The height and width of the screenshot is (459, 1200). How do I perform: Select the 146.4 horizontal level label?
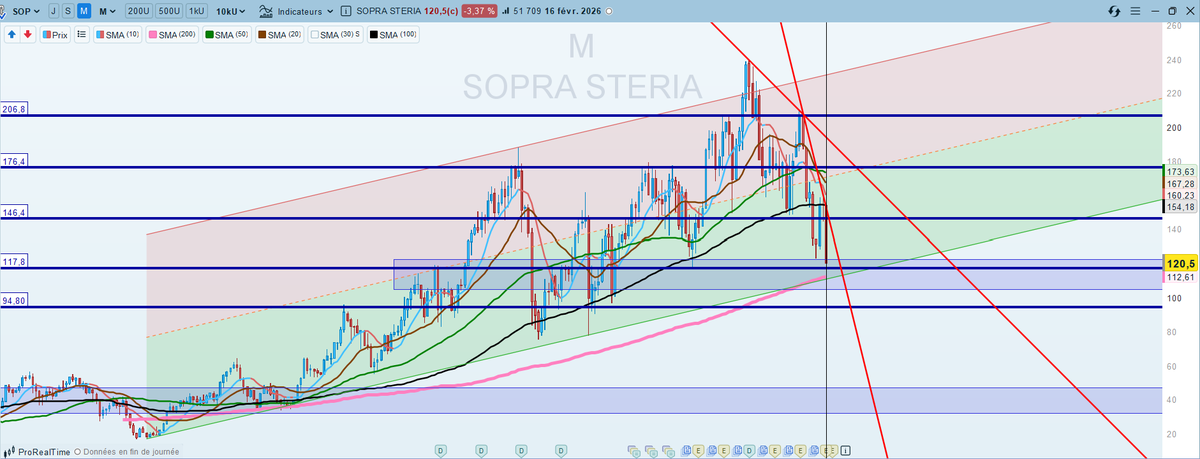pyautogui.click(x=14, y=213)
